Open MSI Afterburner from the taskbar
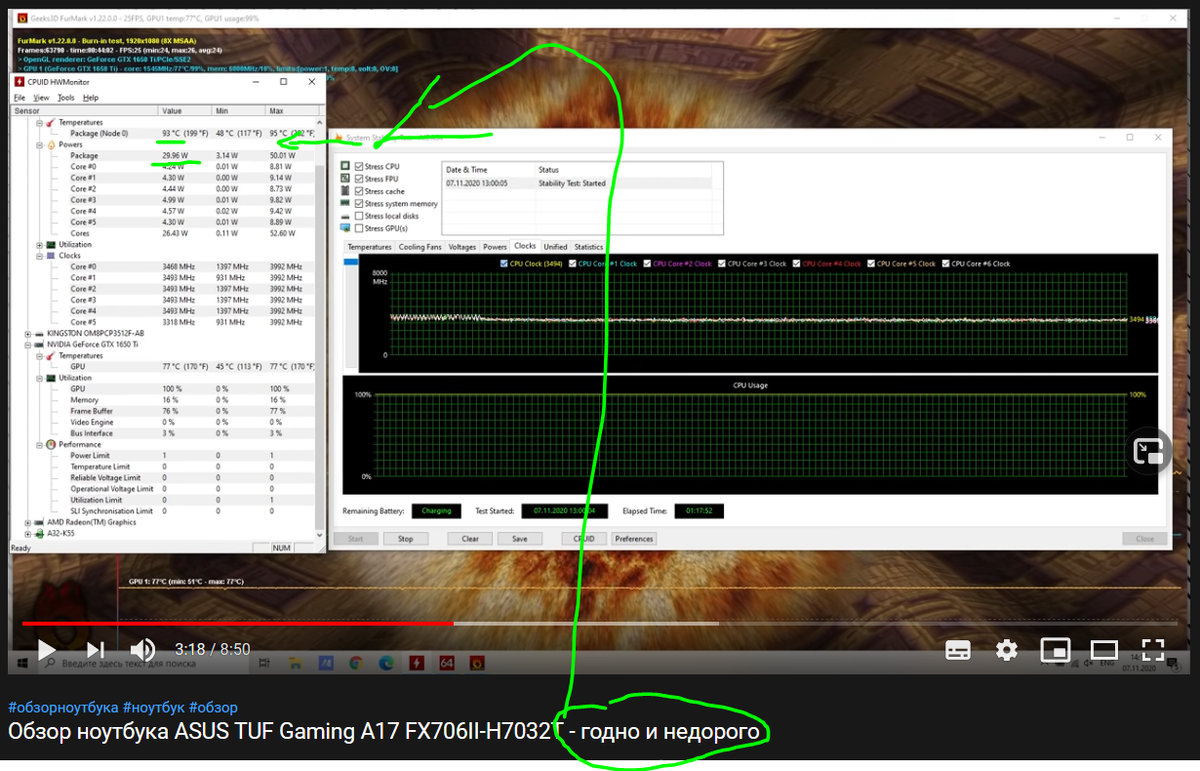Viewport: 1200px width, 771px height. coord(417,662)
